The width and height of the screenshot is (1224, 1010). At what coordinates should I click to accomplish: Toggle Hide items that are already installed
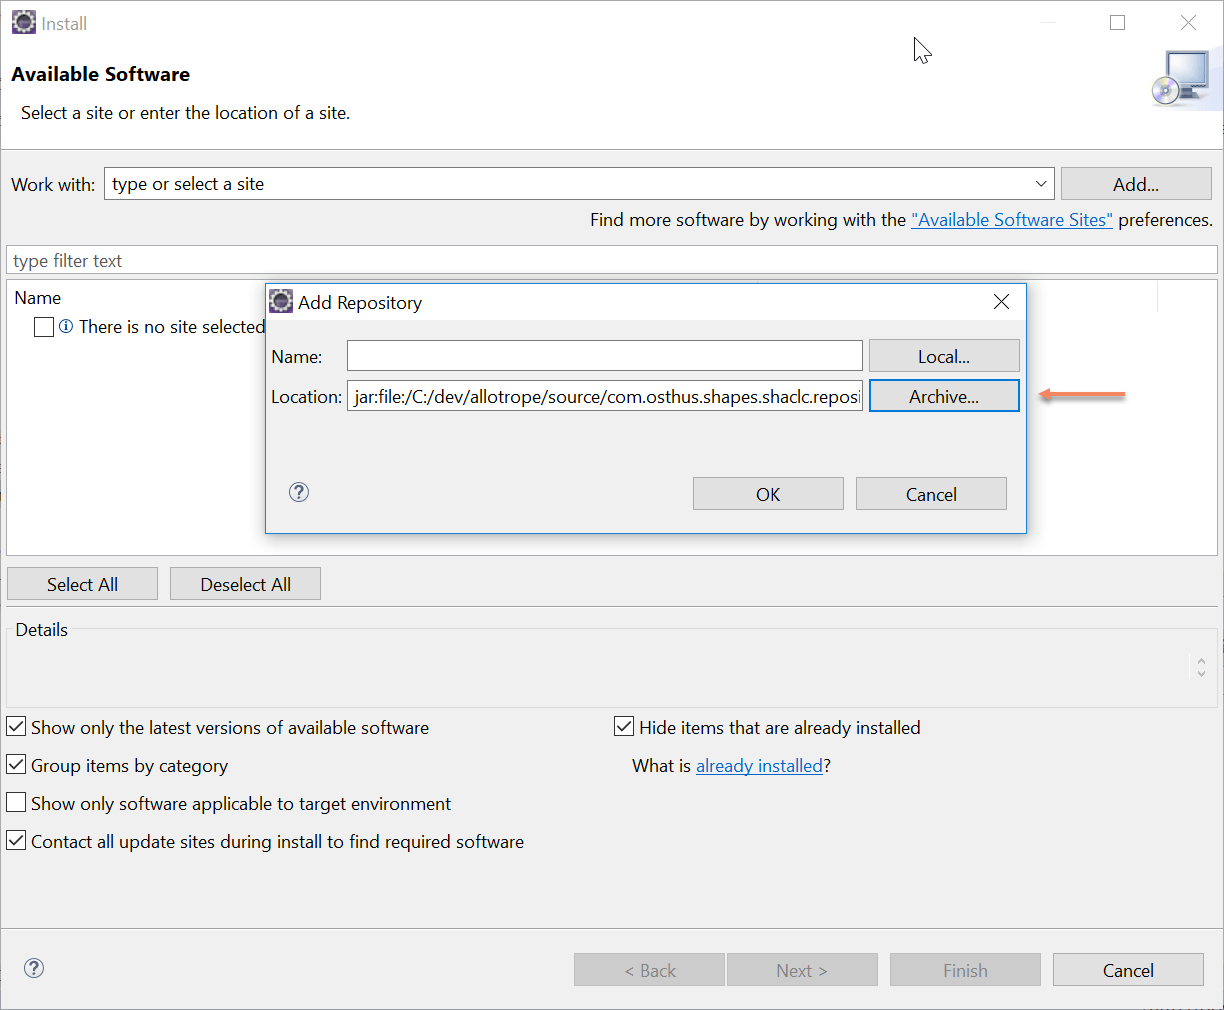[624, 726]
